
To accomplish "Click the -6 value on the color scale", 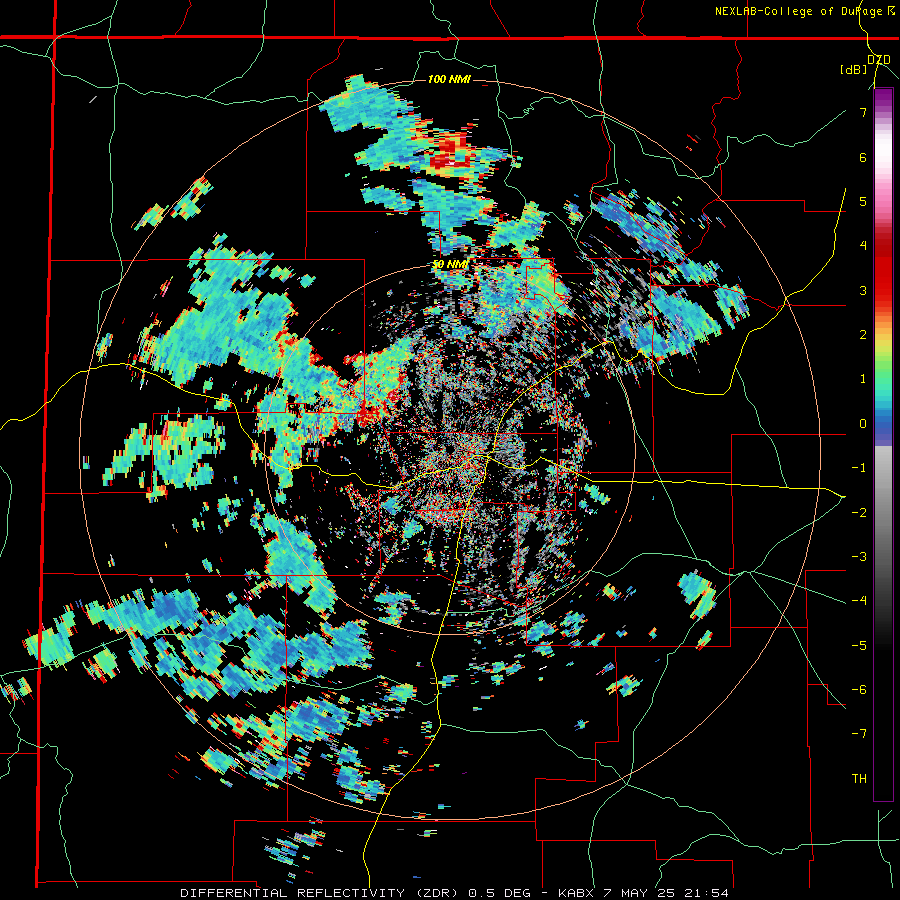I will [x=859, y=689].
